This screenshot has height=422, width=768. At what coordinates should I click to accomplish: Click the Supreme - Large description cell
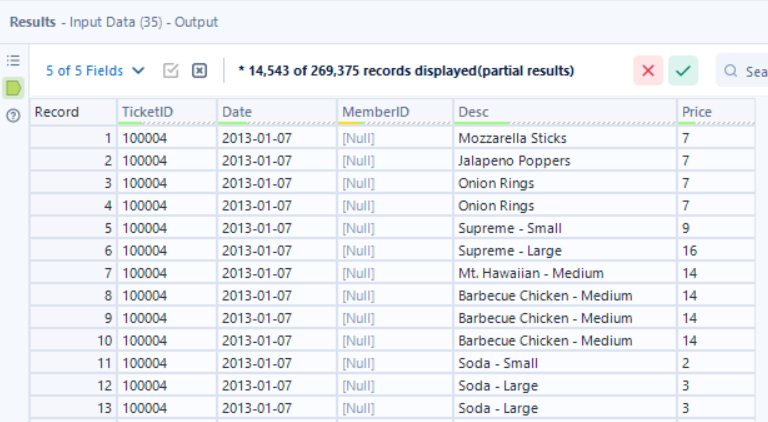point(510,250)
